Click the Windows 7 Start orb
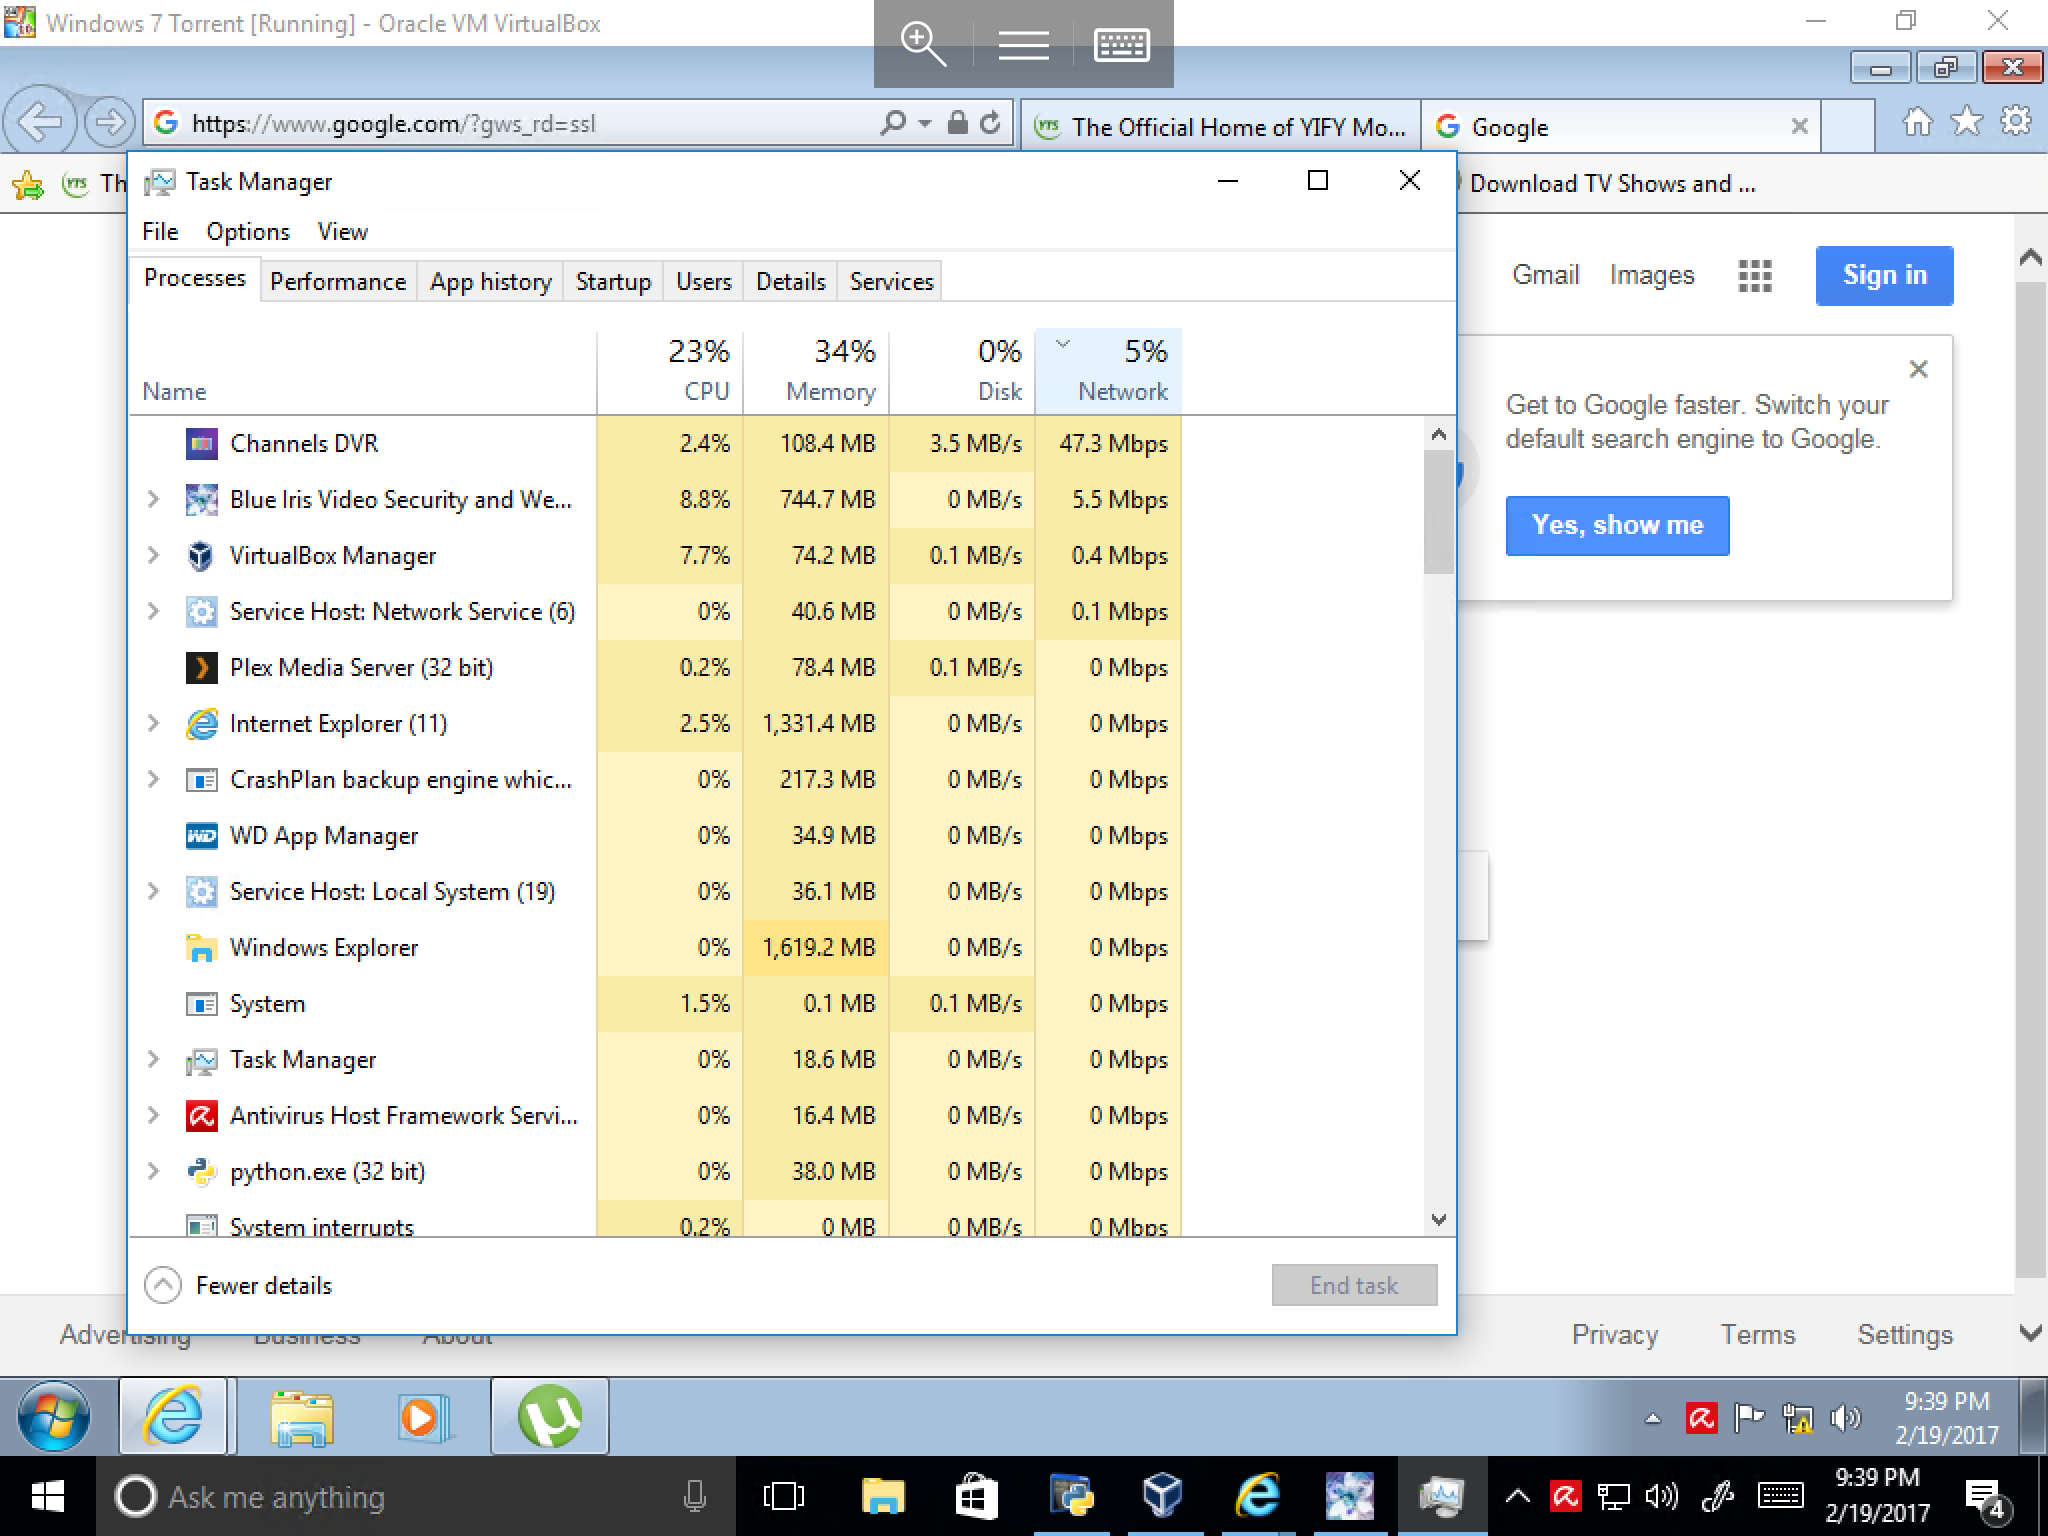This screenshot has height=1536, width=2048. click(53, 1416)
